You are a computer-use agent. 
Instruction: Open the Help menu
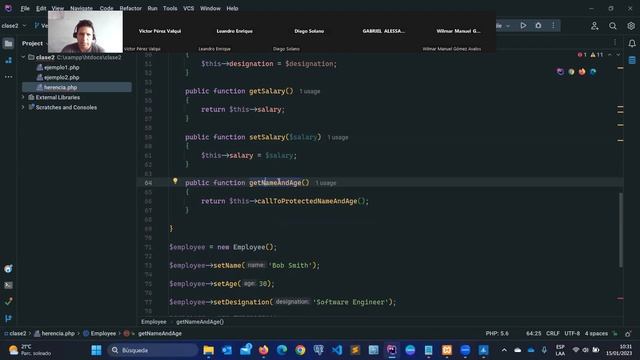pos(232,8)
